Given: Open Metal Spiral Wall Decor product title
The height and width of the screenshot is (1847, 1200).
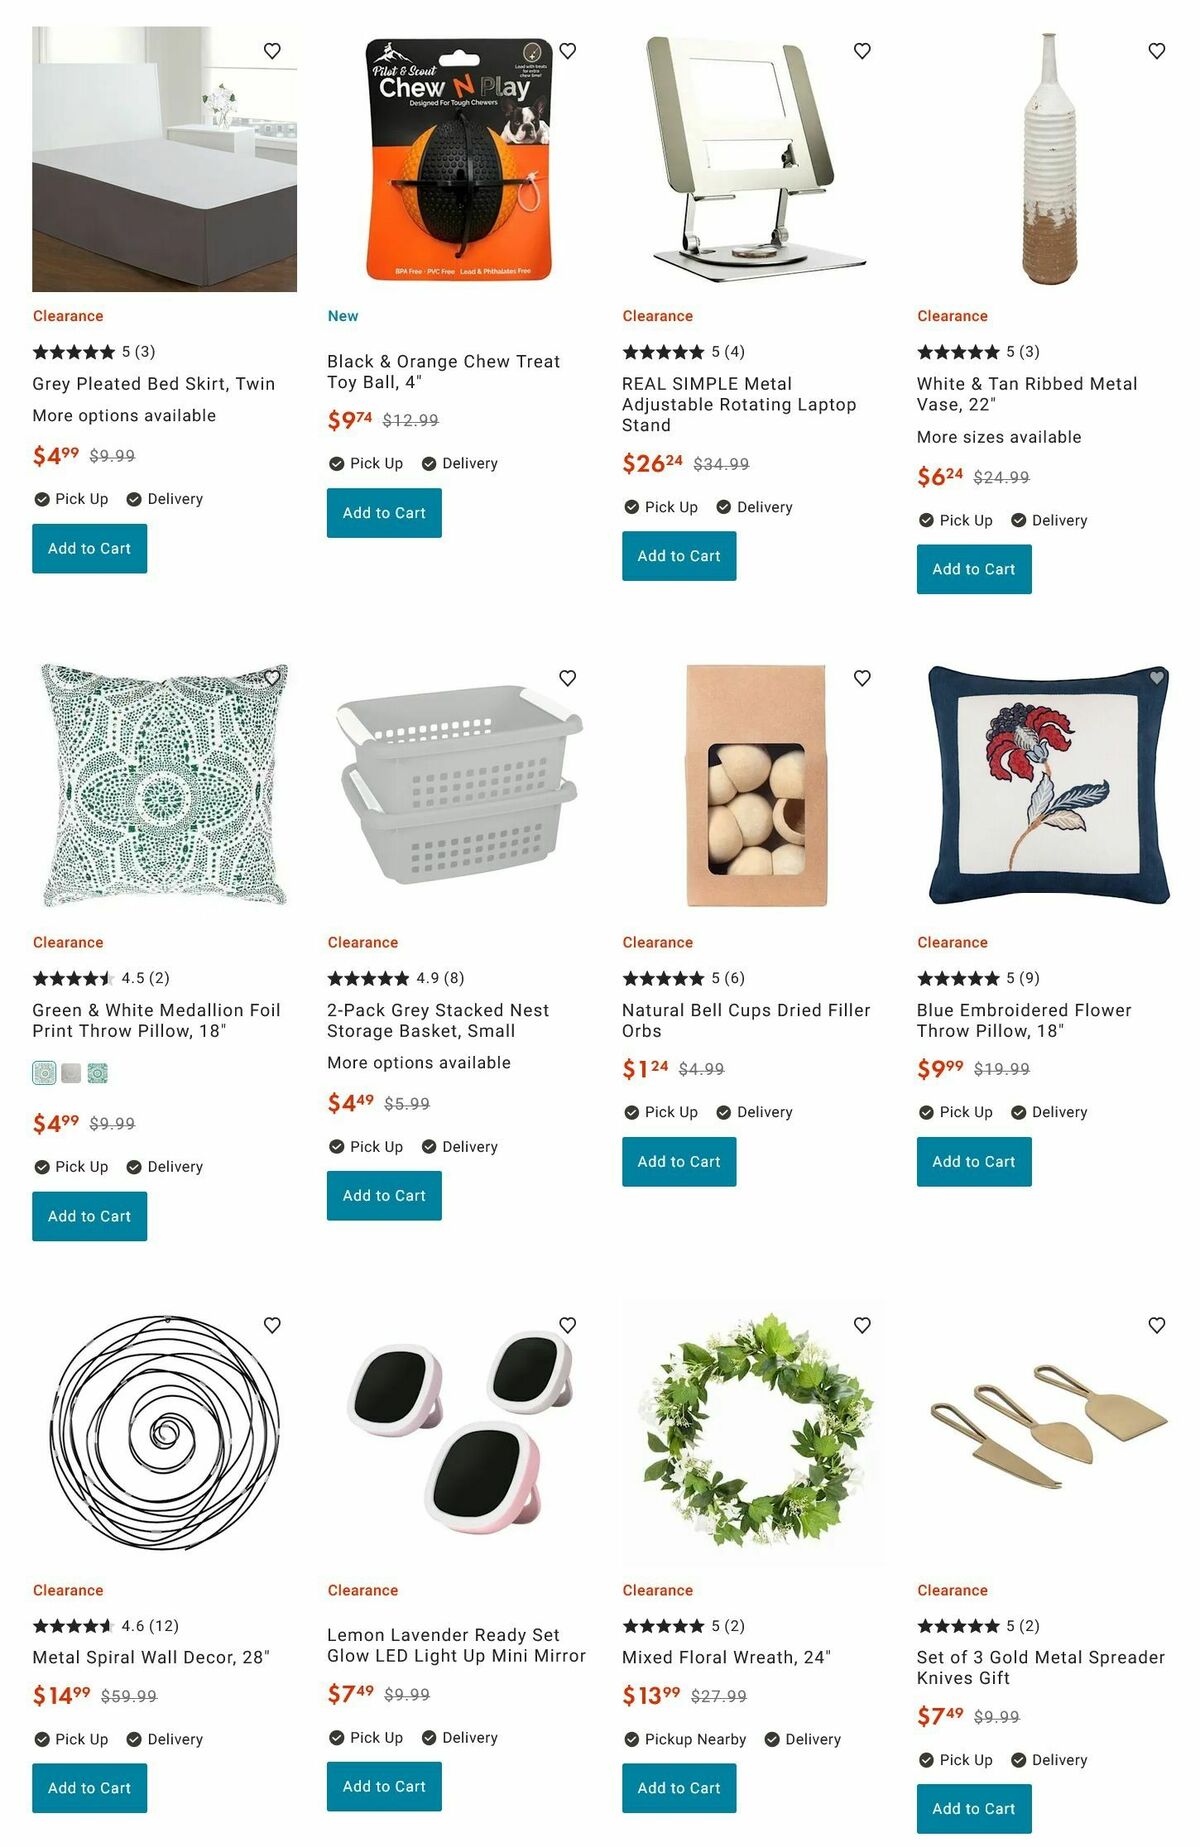Looking at the screenshot, I should click(151, 1657).
